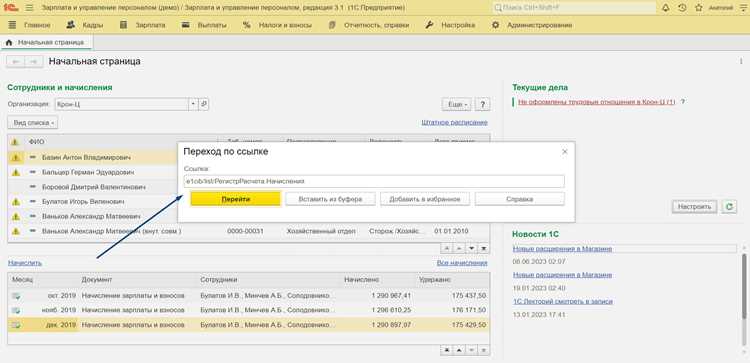Viewport: 750px width, 363px height.
Task: Click the forward navigation arrow
Action: click(x=33, y=62)
